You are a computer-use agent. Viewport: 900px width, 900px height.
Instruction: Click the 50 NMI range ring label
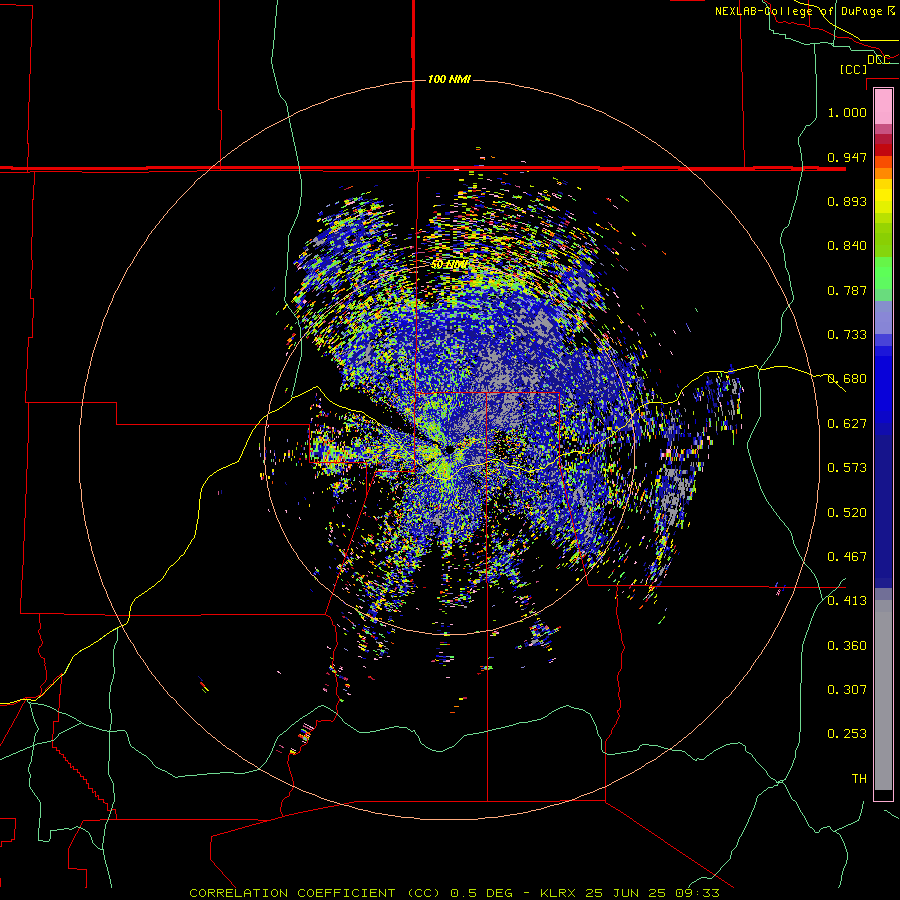pos(450,265)
